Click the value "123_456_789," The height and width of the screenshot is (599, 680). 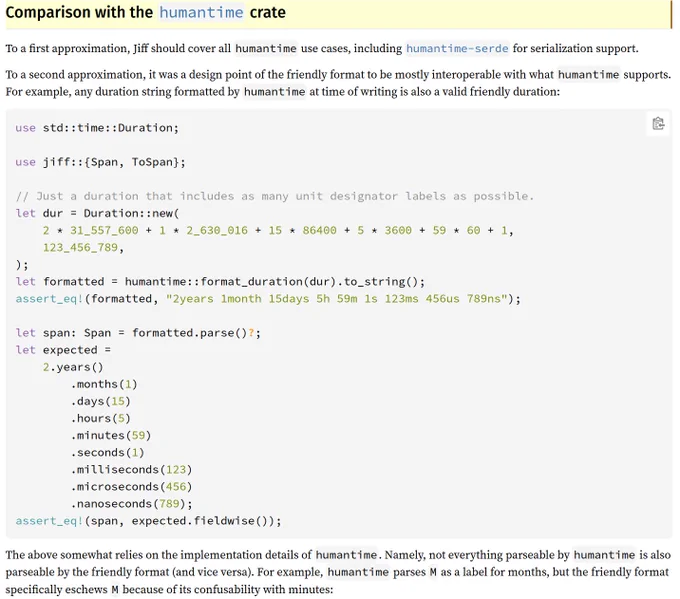83,248
